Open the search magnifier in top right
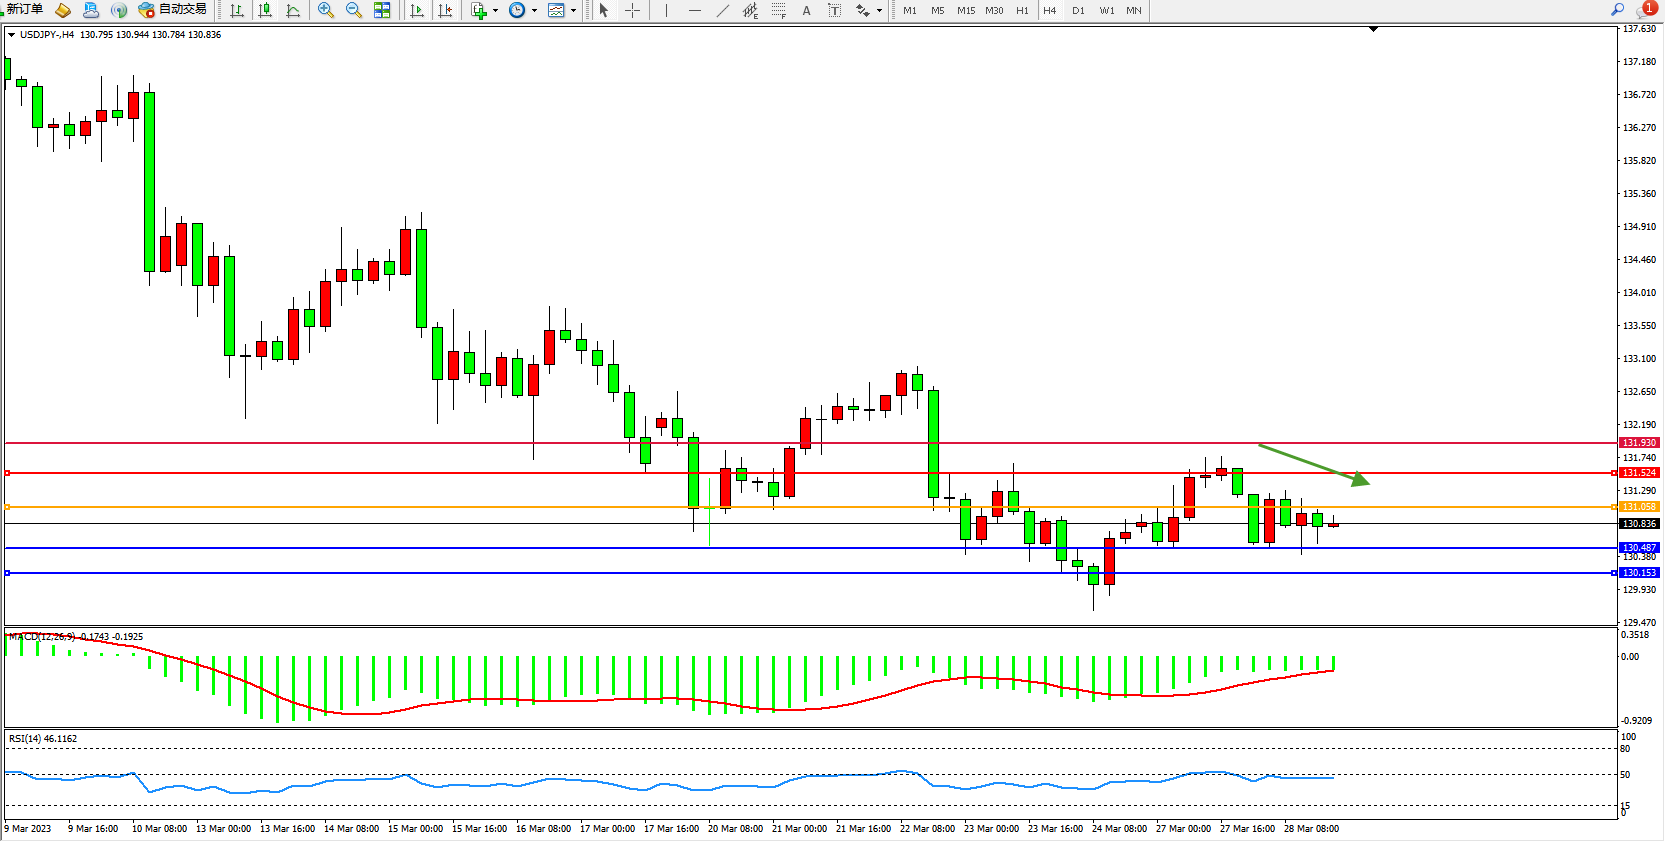 click(x=1617, y=9)
